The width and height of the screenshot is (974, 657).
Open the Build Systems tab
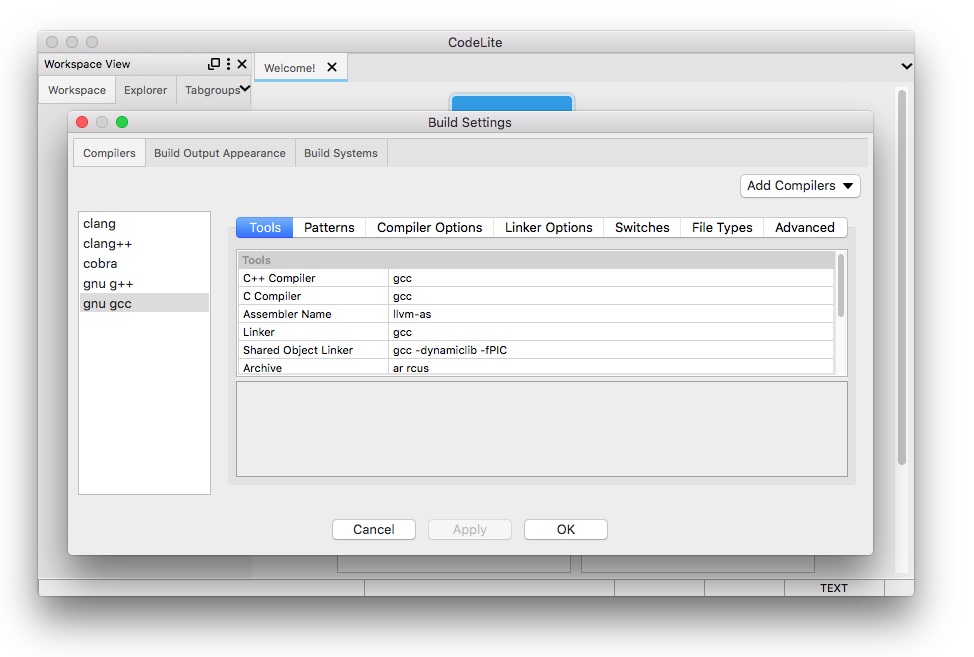tap(341, 153)
